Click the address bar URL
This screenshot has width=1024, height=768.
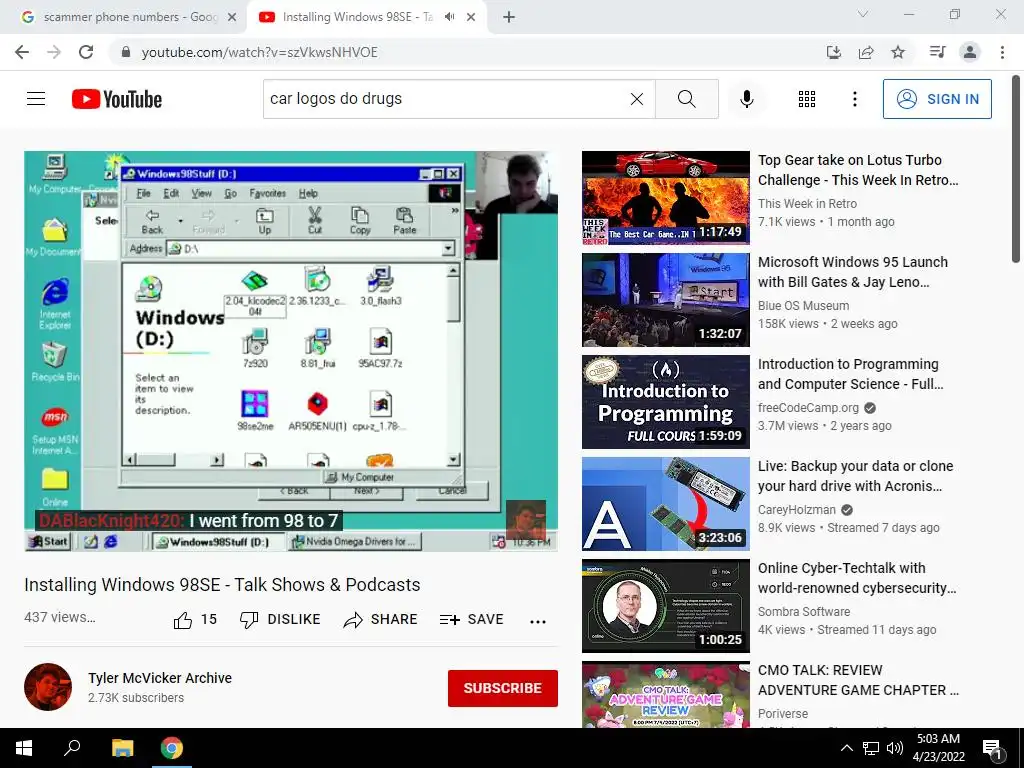pyautogui.click(x=260, y=52)
